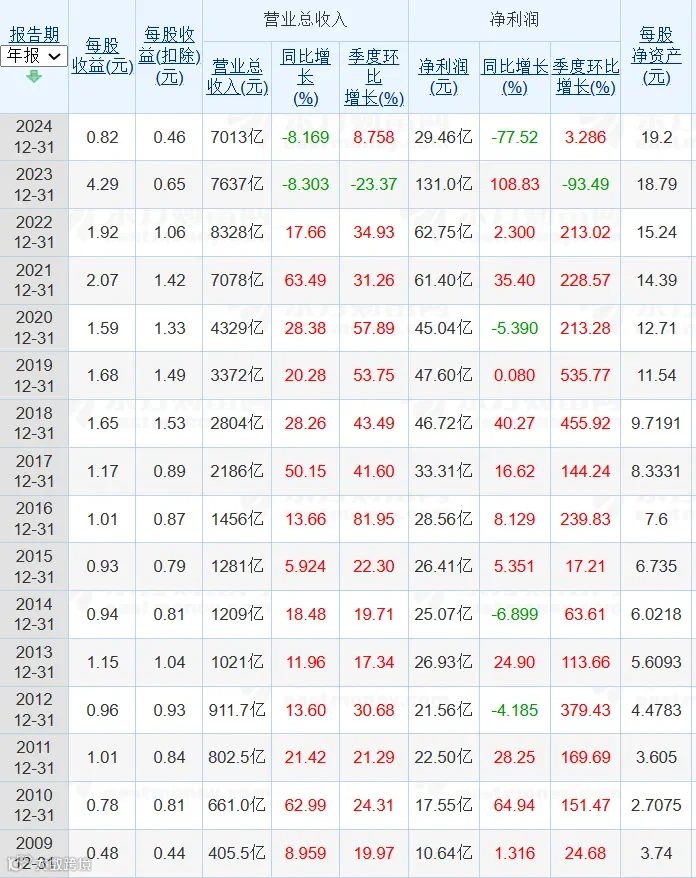696x878 pixels.
Task: Click net profit 62.75亿 for 2022
Action: (443, 232)
